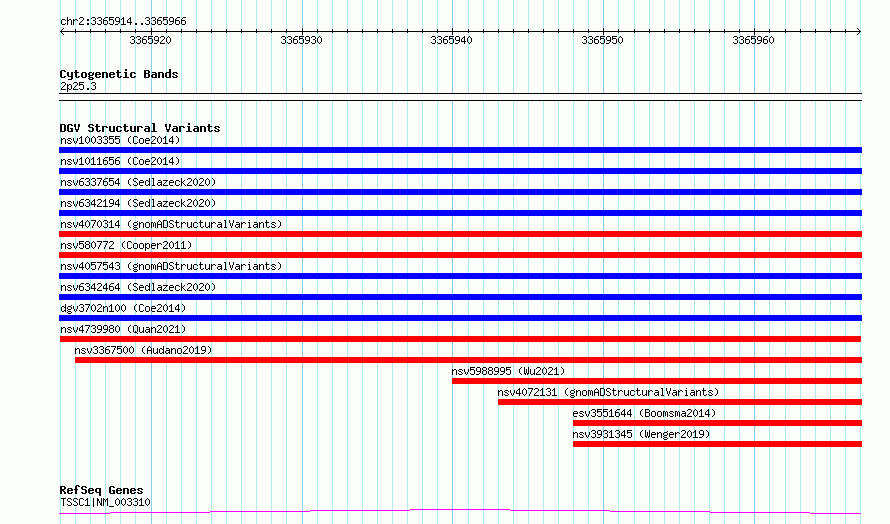The height and width of the screenshot is (524, 890).
Task: Click the nsv1003355 (Coe2014) variant label
Action: pos(120,140)
